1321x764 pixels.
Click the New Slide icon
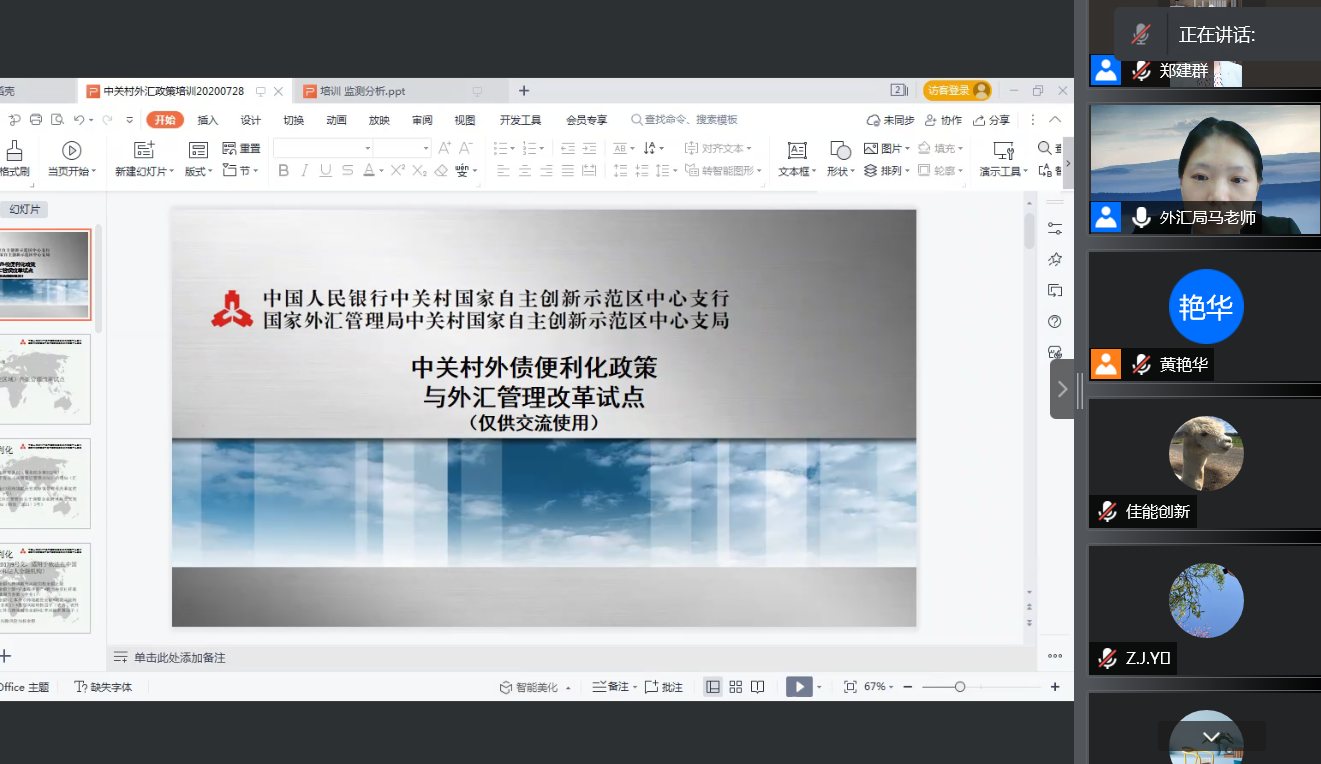(x=145, y=150)
